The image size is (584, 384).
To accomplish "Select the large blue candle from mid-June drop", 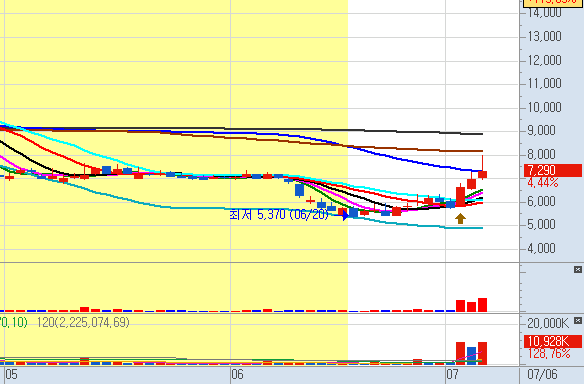I will (299, 190).
